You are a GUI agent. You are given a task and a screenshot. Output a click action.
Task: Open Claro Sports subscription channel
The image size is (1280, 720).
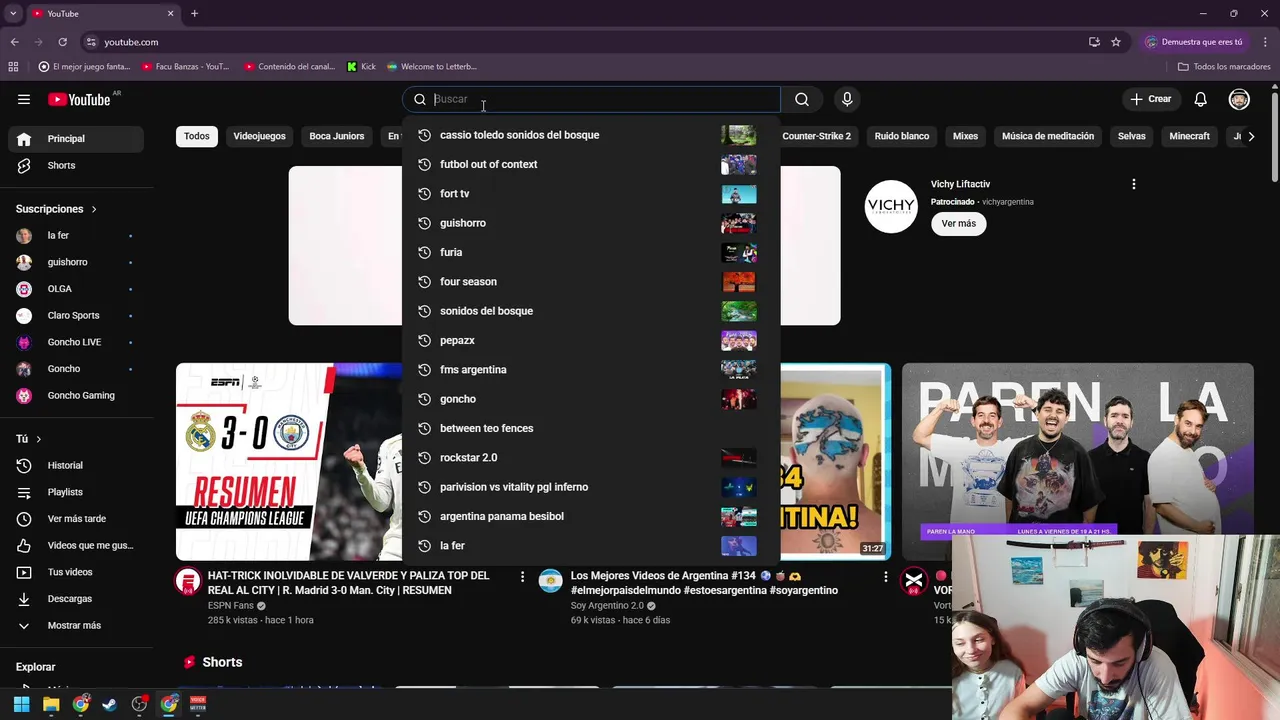pyautogui.click(x=78, y=315)
